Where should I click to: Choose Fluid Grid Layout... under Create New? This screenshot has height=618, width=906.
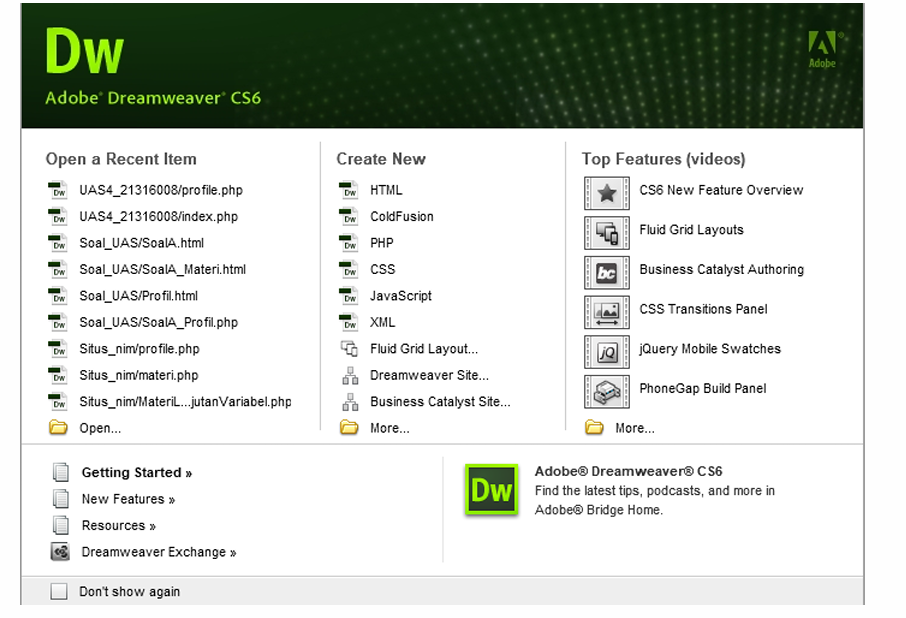pyautogui.click(x=424, y=349)
